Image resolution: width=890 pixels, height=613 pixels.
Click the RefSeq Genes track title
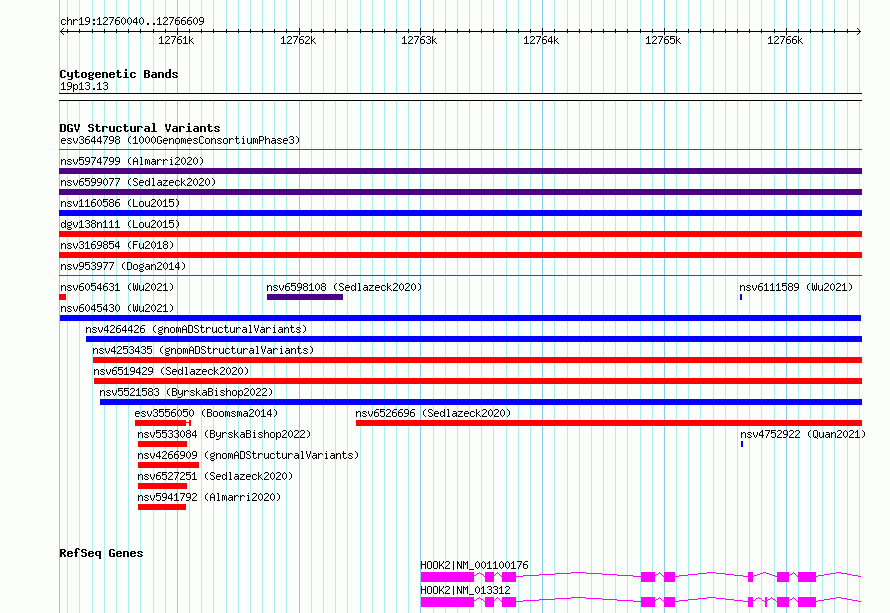click(x=101, y=553)
